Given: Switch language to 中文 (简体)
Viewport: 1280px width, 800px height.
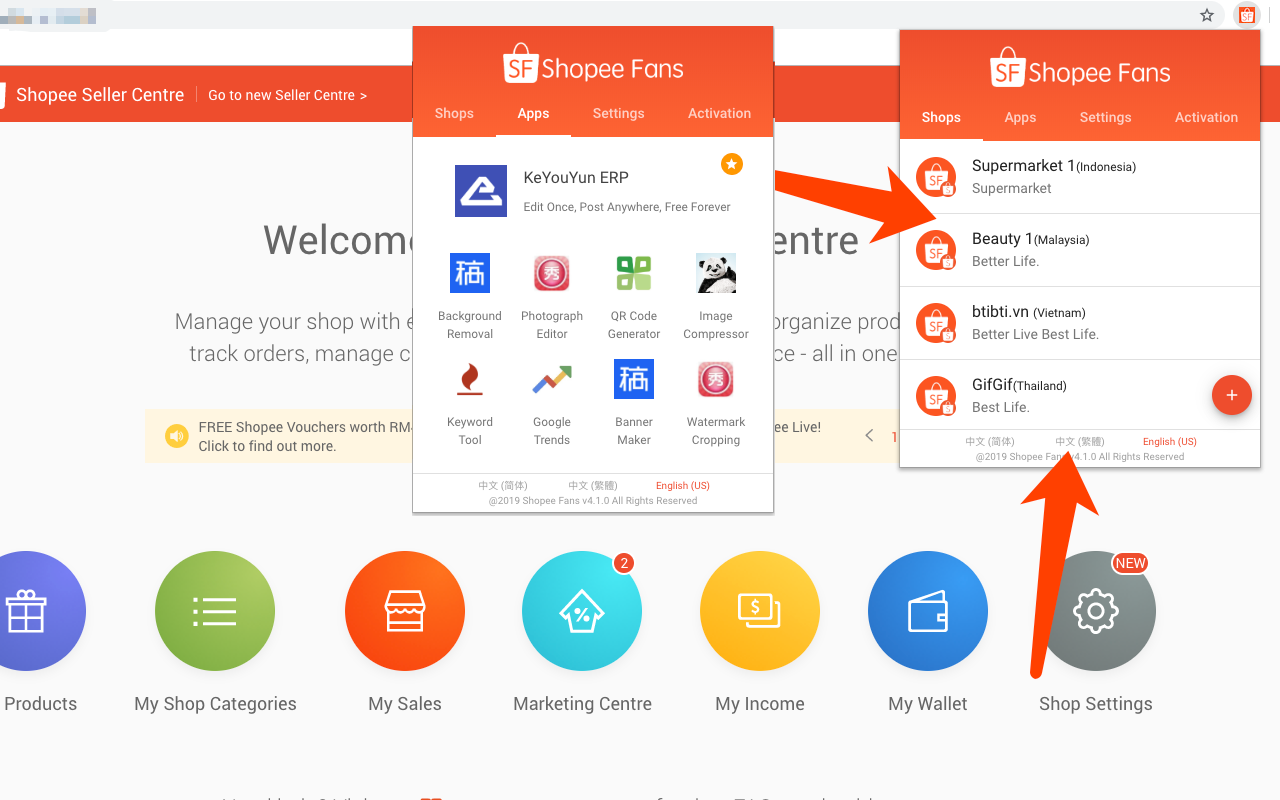Looking at the screenshot, I should (502, 485).
